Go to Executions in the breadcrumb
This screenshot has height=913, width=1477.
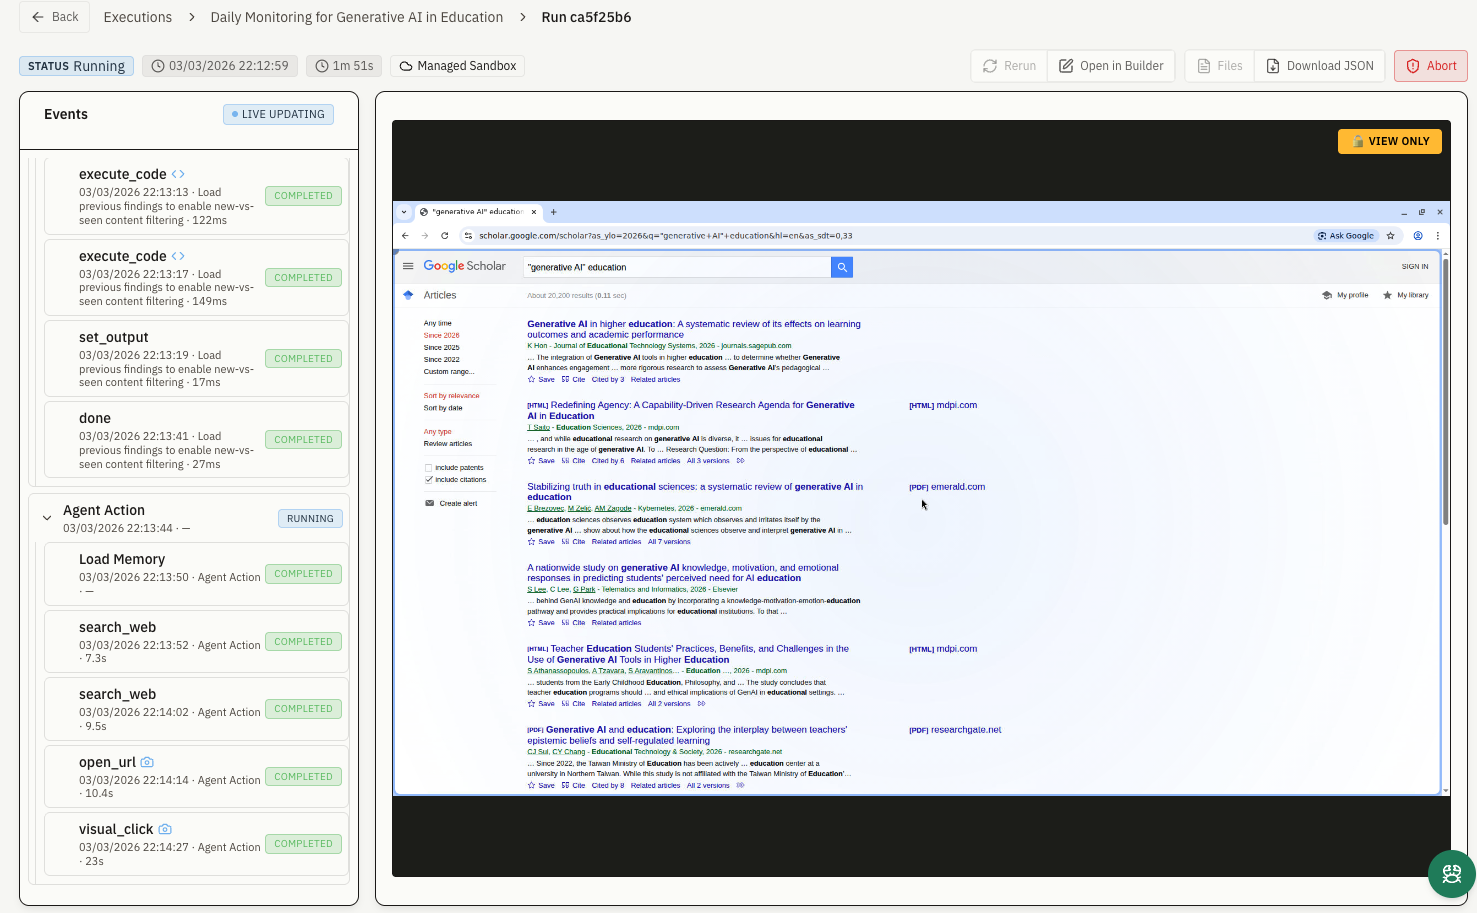pyautogui.click(x=138, y=17)
